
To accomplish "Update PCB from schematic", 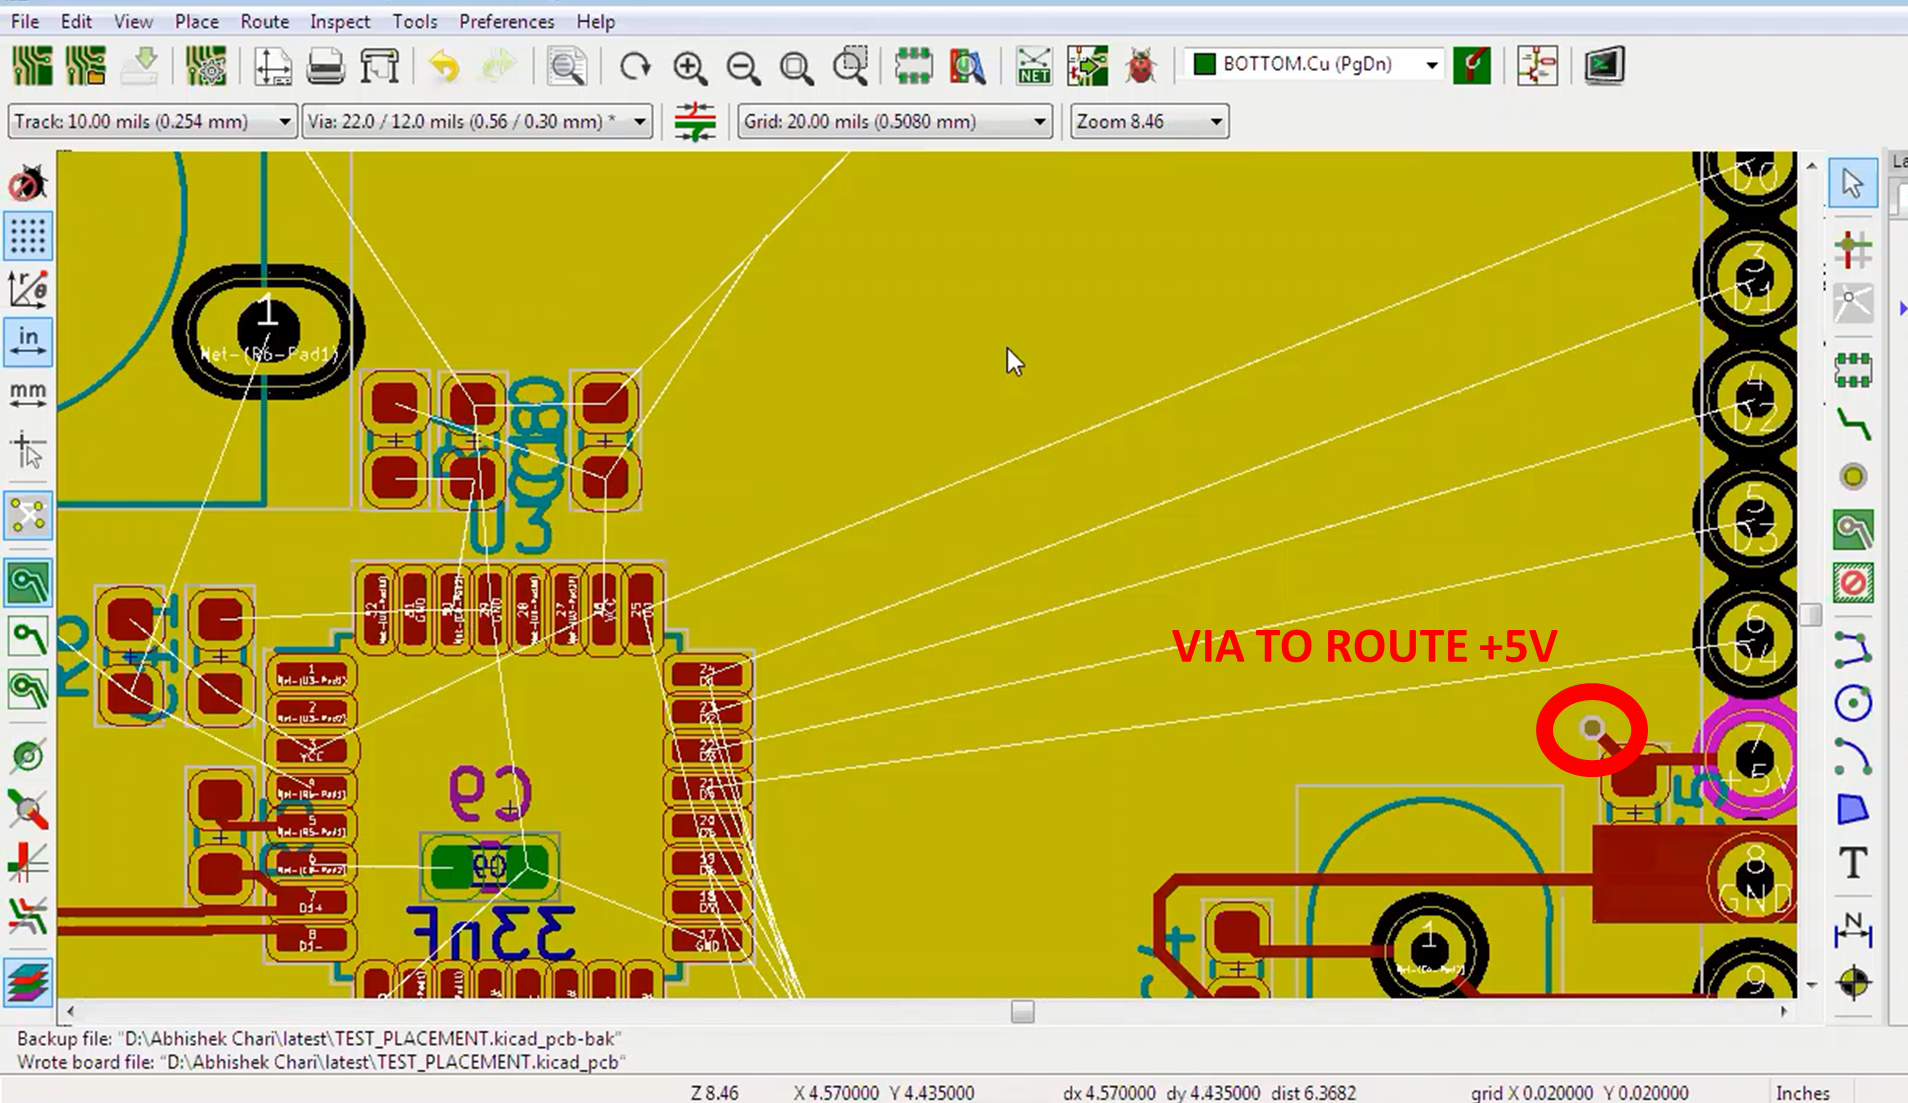I will click(1087, 66).
